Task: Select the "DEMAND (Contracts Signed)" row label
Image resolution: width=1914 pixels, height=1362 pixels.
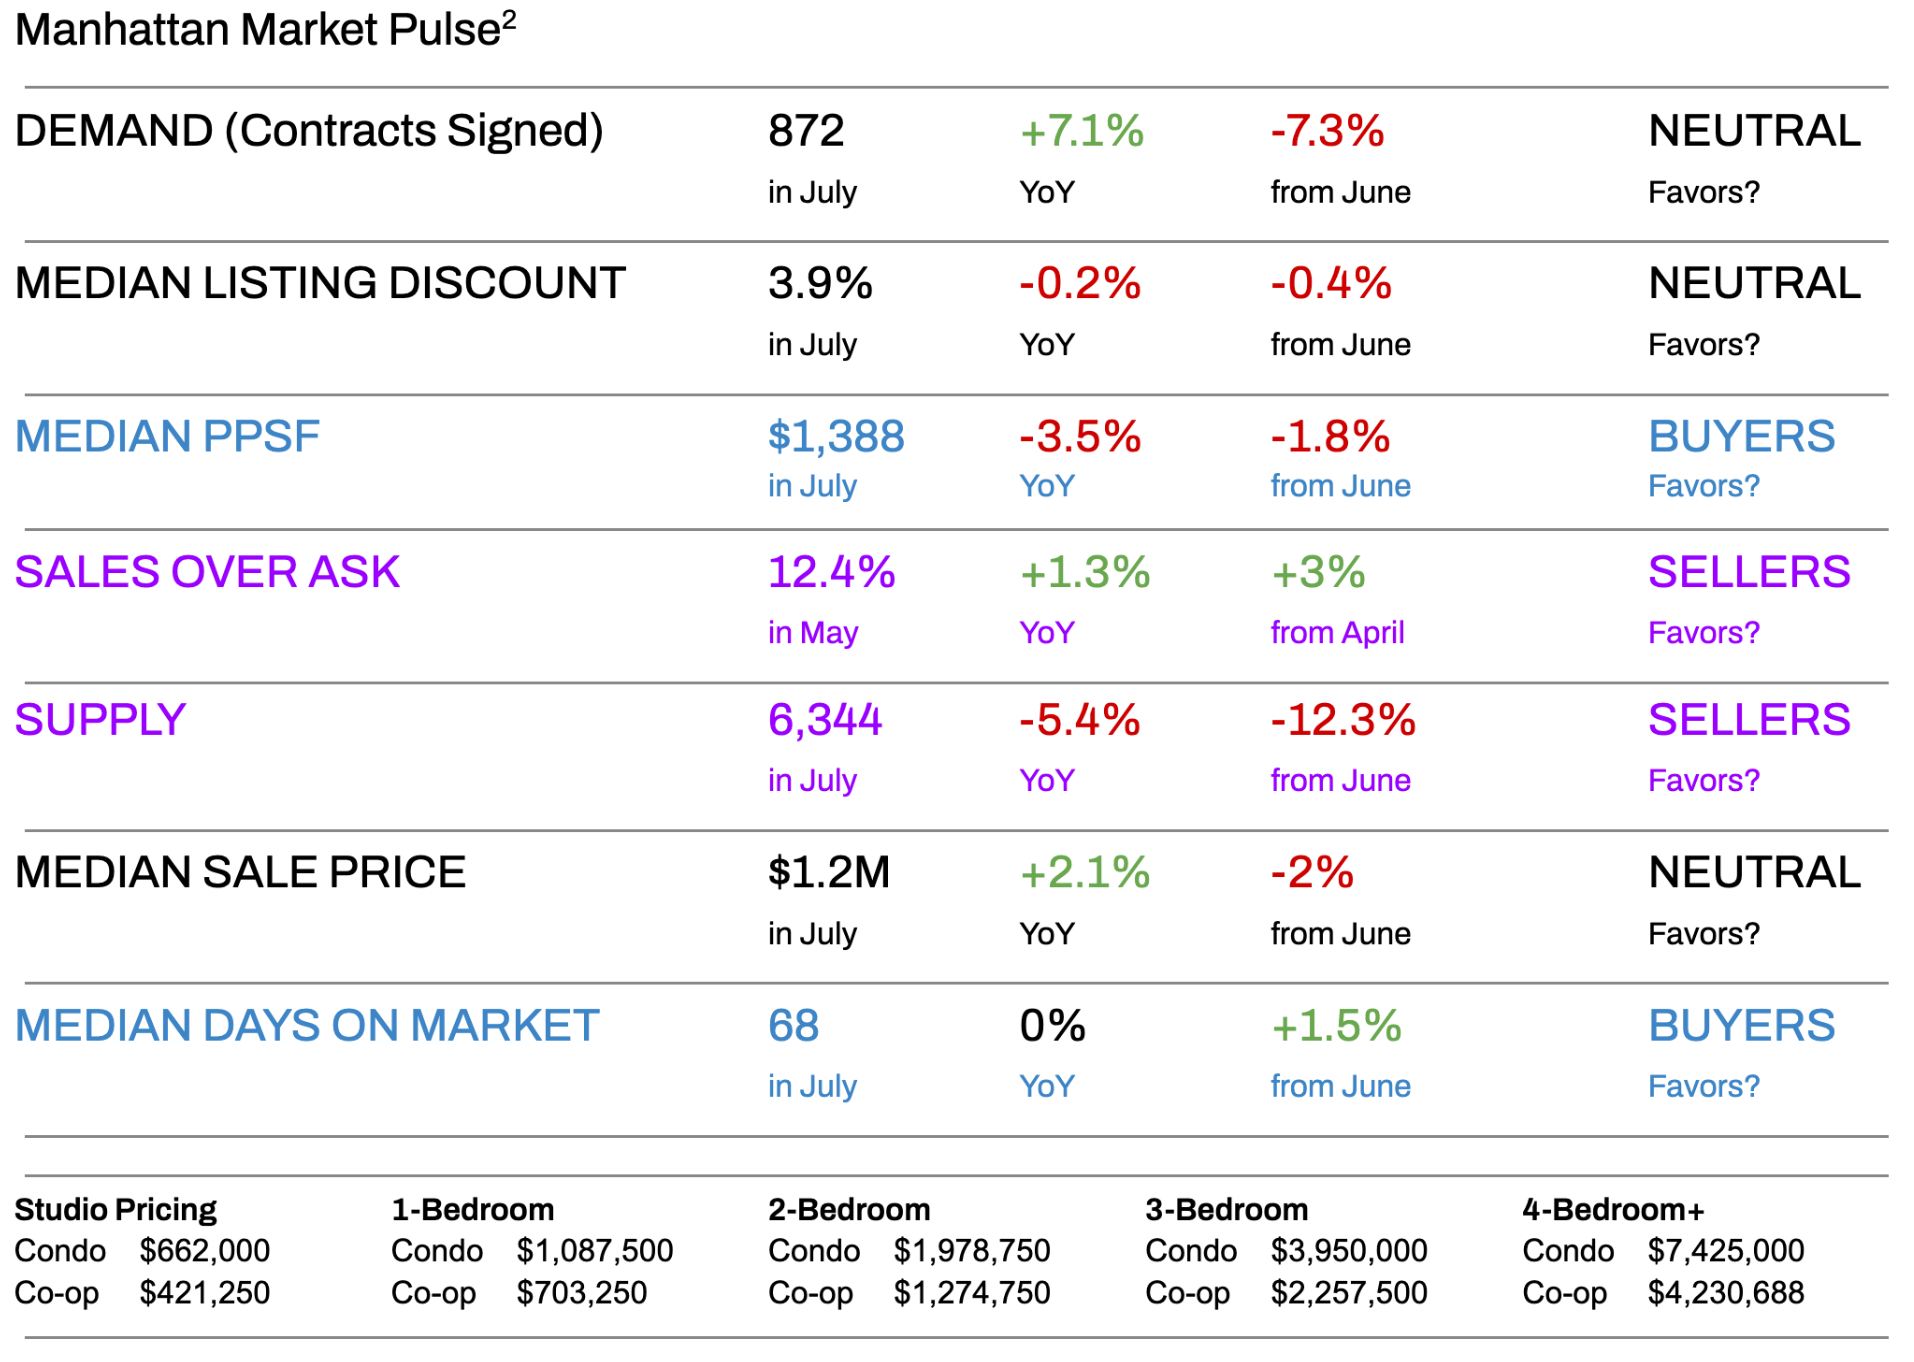Action: pyautogui.click(x=309, y=131)
